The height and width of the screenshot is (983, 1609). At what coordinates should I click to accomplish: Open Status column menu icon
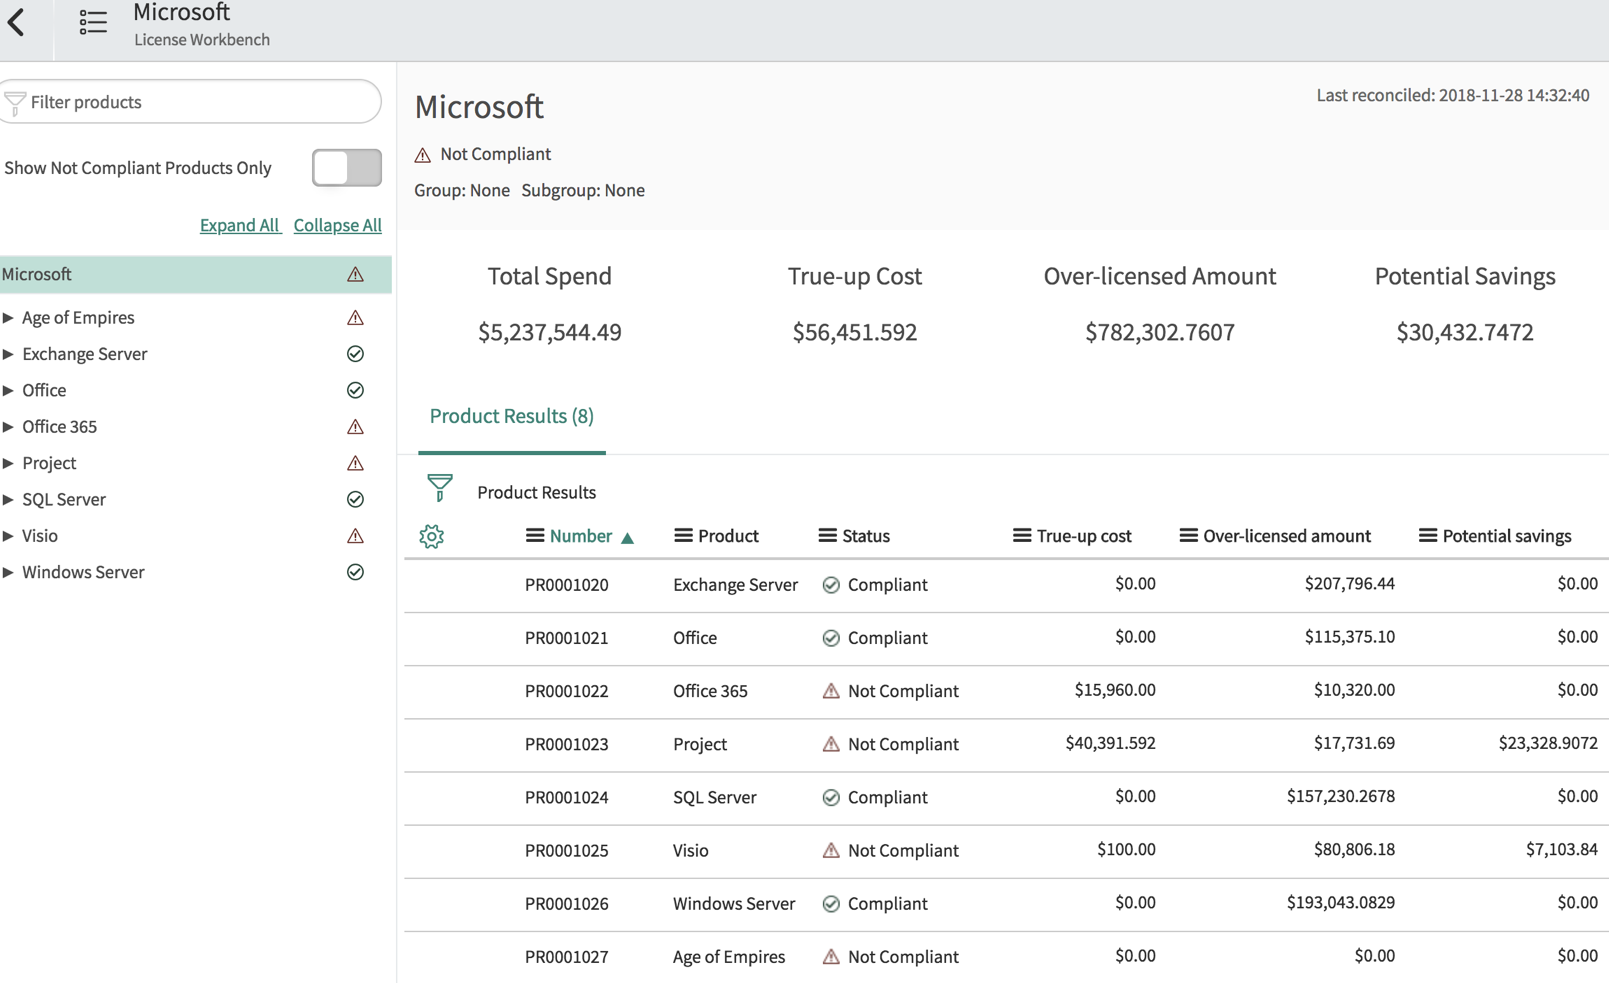(827, 536)
